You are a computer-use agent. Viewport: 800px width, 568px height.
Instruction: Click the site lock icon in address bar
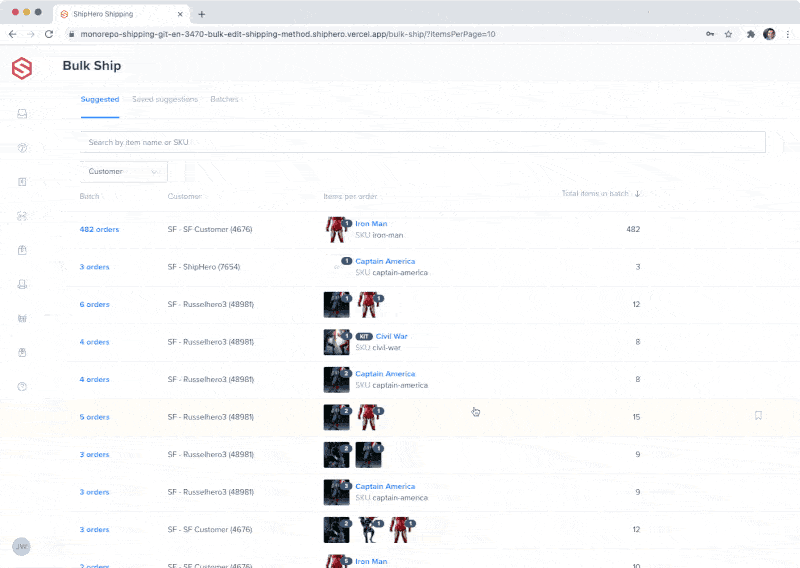click(x=71, y=34)
